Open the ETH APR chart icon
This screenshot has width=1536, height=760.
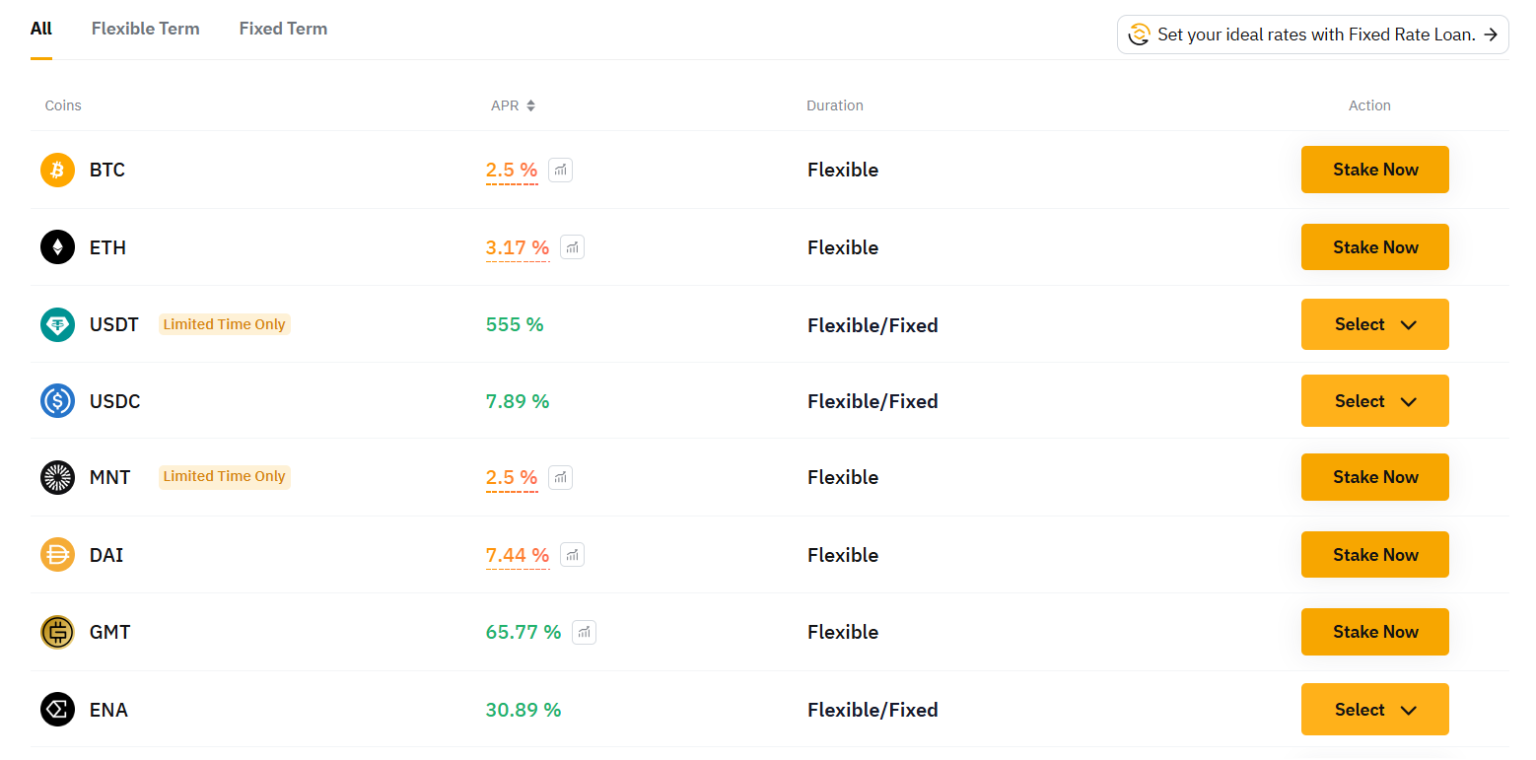[x=572, y=247]
